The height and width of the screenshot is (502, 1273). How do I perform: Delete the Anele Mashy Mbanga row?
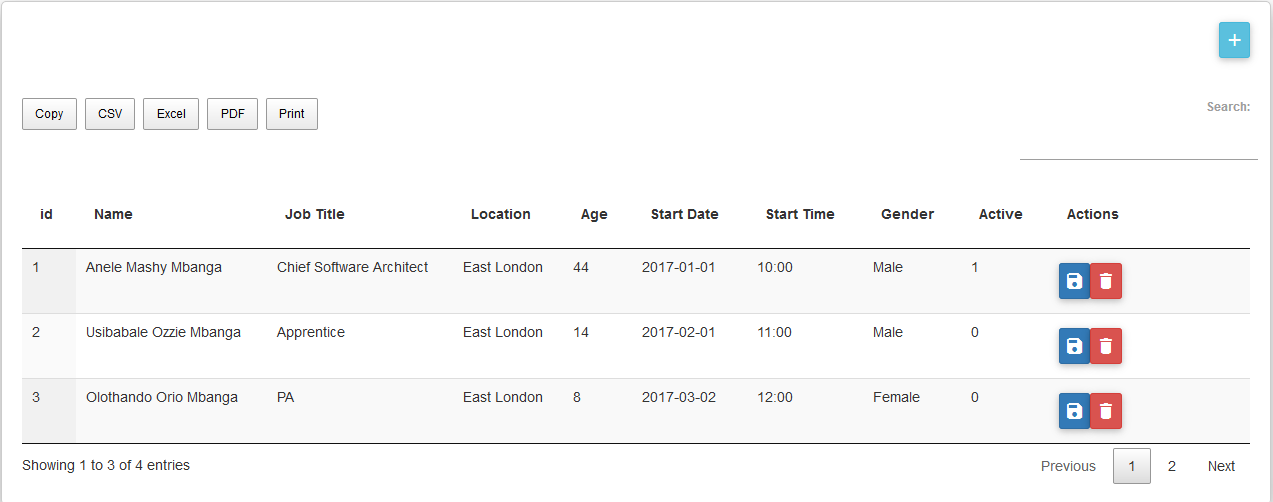click(x=1106, y=282)
